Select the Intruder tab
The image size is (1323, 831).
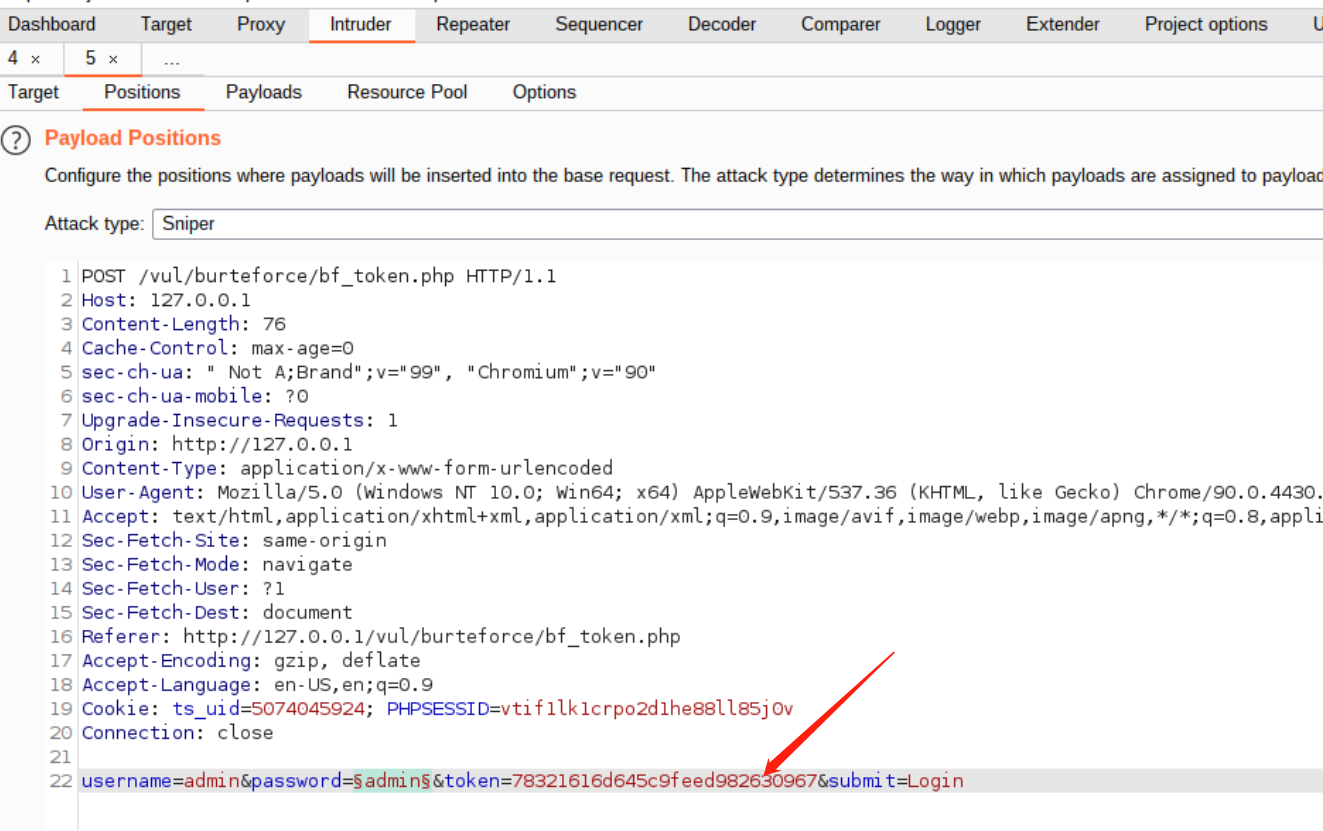(361, 25)
